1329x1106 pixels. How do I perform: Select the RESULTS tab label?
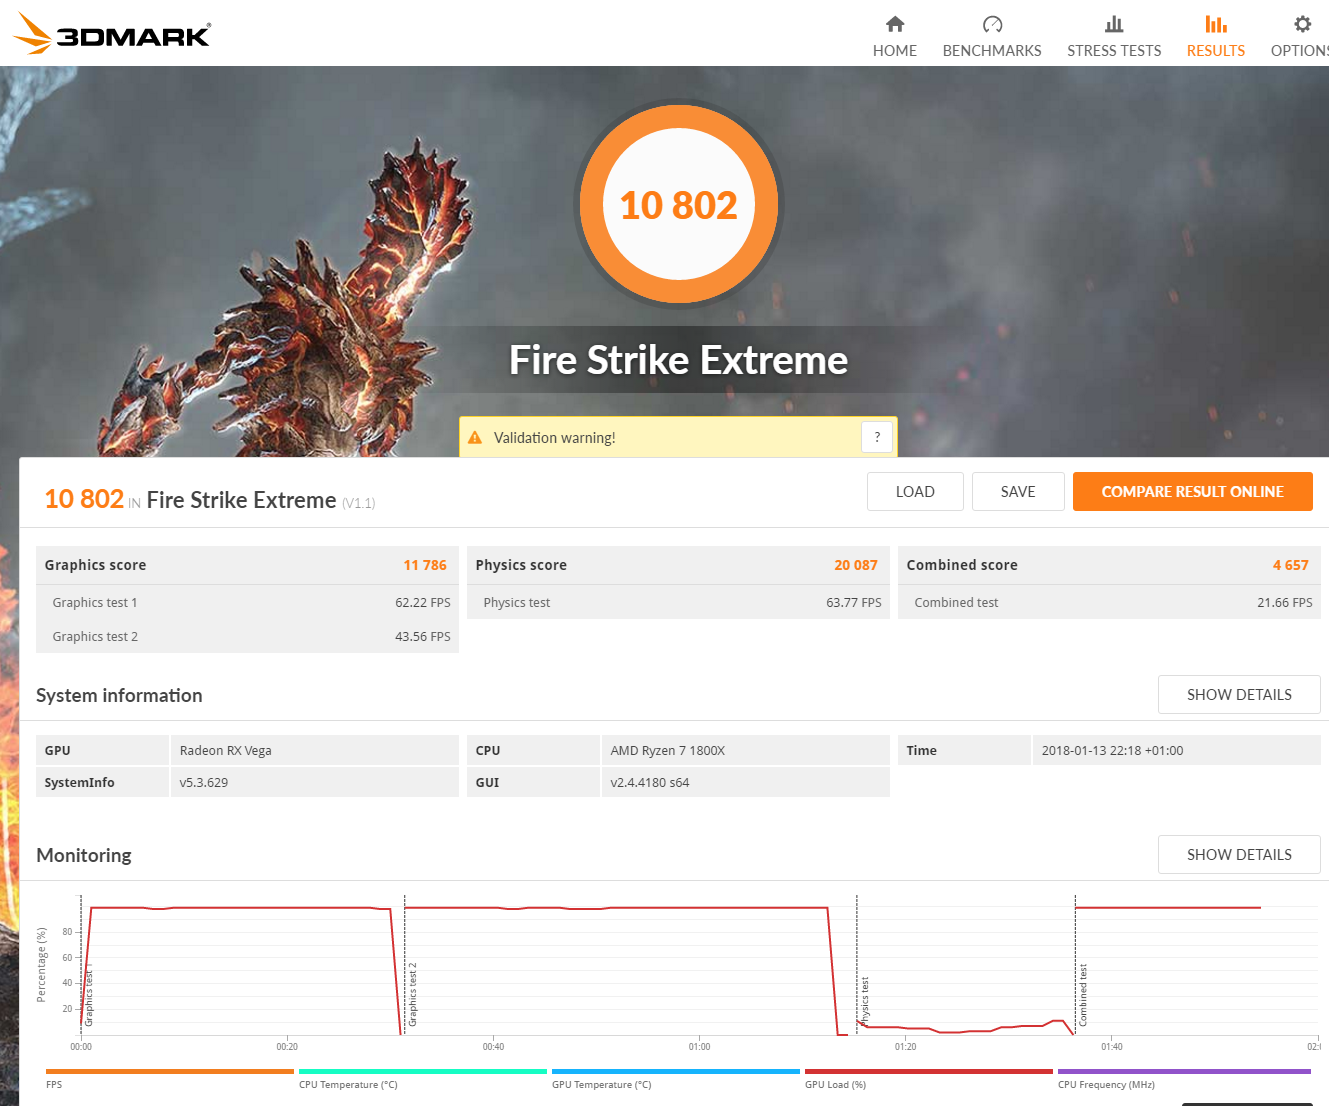click(x=1216, y=51)
